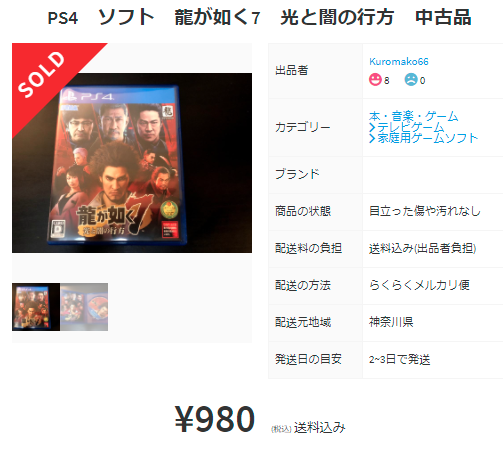This screenshot has height=449, width=503.
Task: Click the 目立った傷や汚れなし condition text
Action: (425, 211)
